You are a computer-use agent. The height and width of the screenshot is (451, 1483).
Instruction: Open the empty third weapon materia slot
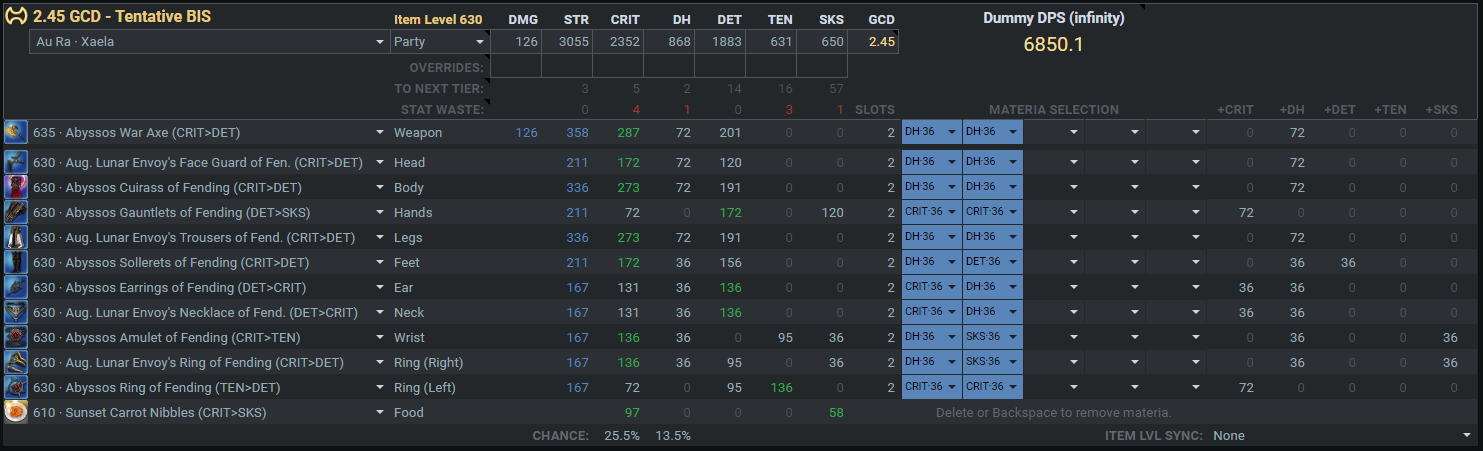[x=1053, y=133]
